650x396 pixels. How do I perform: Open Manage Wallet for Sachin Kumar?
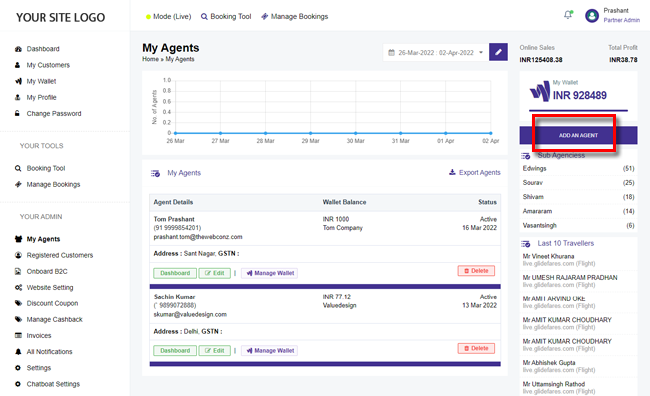(269, 350)
